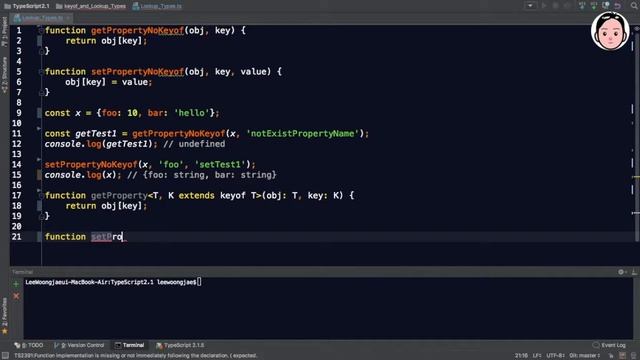Open the run configuration dropdown
The height and width of the screenshot is (360, 640).
pos(530,6)
